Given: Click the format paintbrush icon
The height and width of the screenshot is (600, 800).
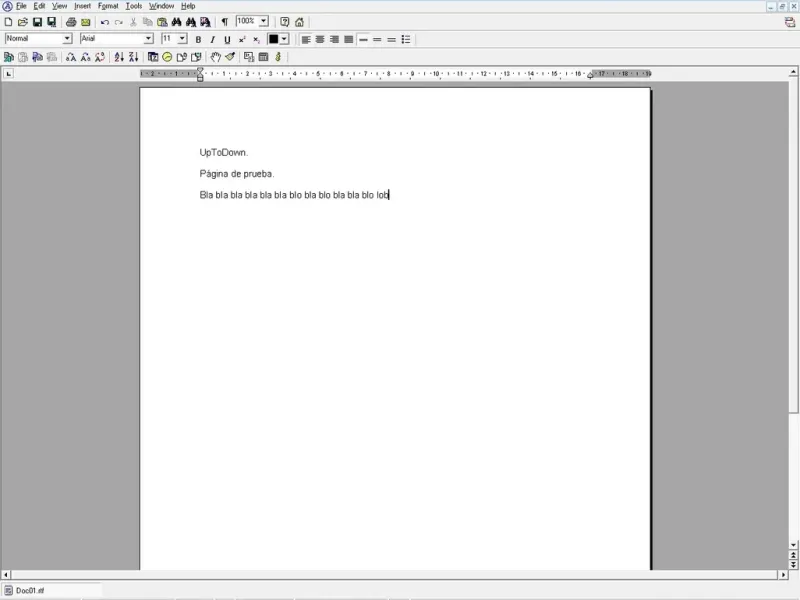Looking at the screenshot, I should click(x=230, y=57).
